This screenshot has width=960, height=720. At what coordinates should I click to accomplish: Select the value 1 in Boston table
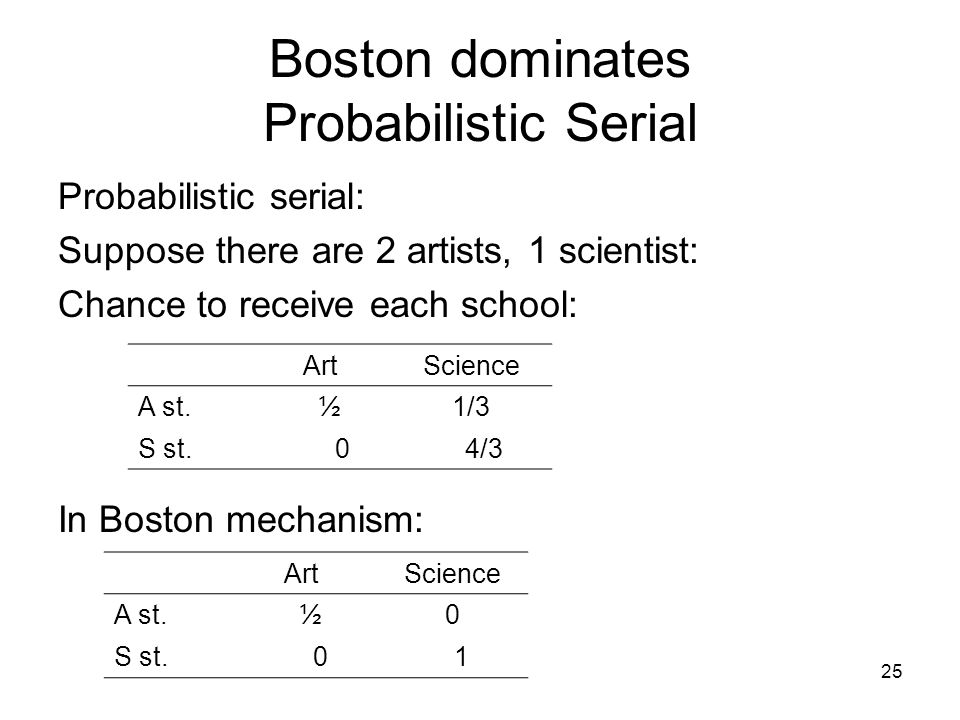(461, 656)
